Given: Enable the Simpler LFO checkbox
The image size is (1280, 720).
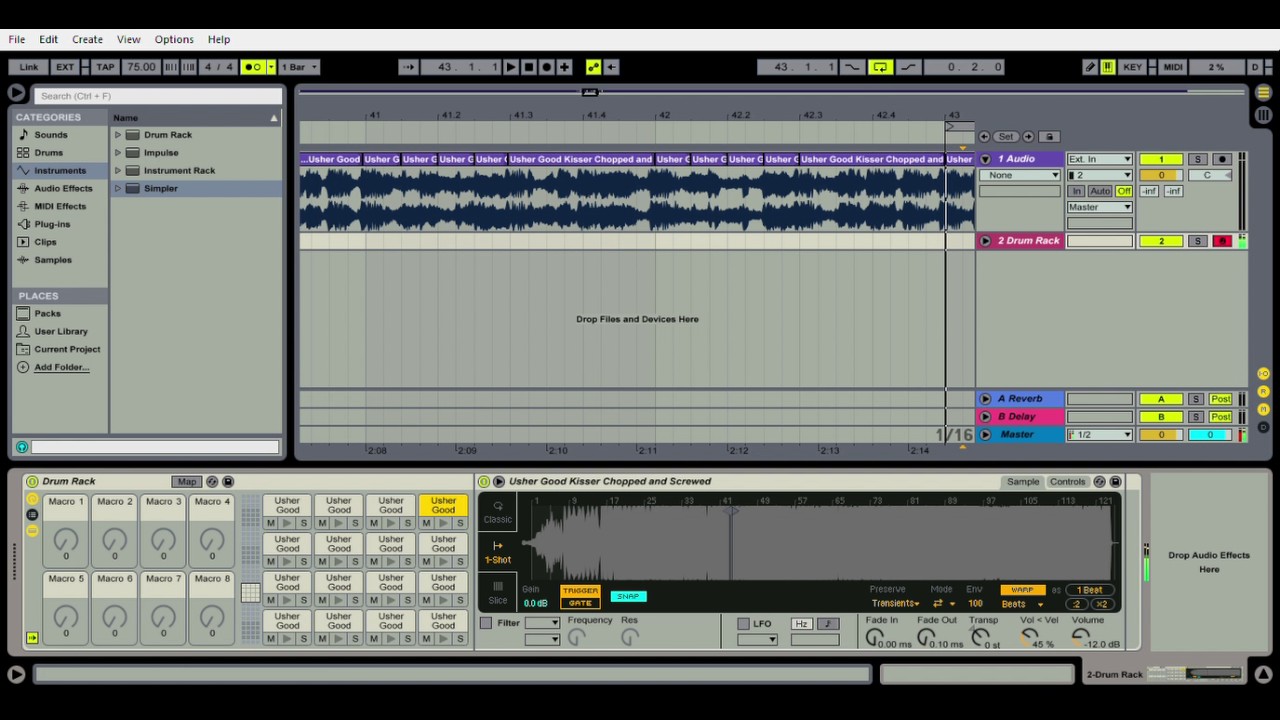Looking at the screenshot, I should click(x=743, y=623).
